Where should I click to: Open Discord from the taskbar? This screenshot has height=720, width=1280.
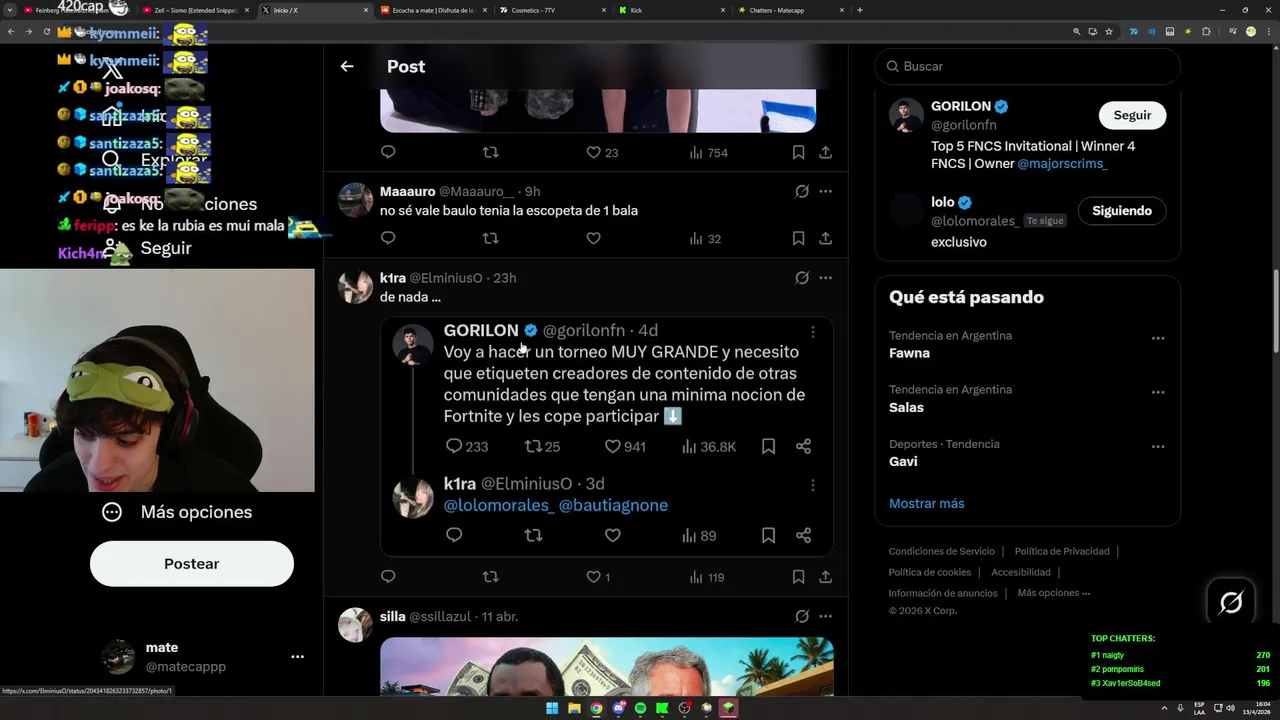pyautogui.click(x=618, y=708)
